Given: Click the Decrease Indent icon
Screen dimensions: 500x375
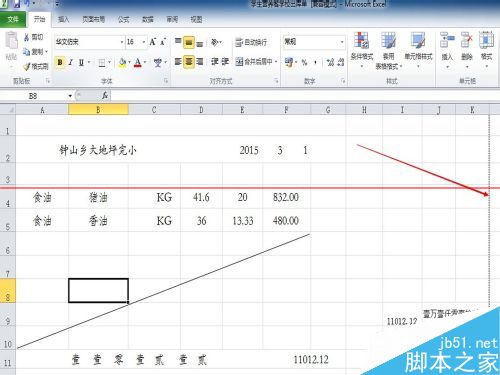Looking at the screenshot, I should tap(215, 62).
